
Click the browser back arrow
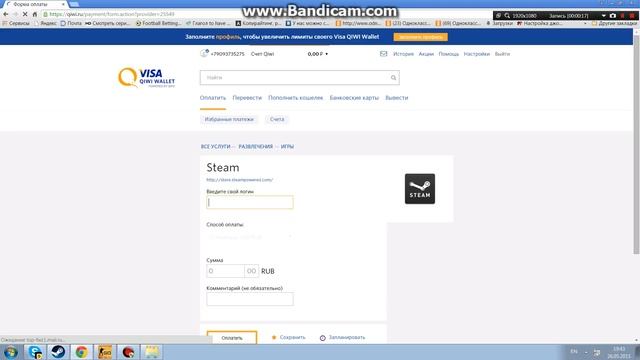[x=6, y=14]
